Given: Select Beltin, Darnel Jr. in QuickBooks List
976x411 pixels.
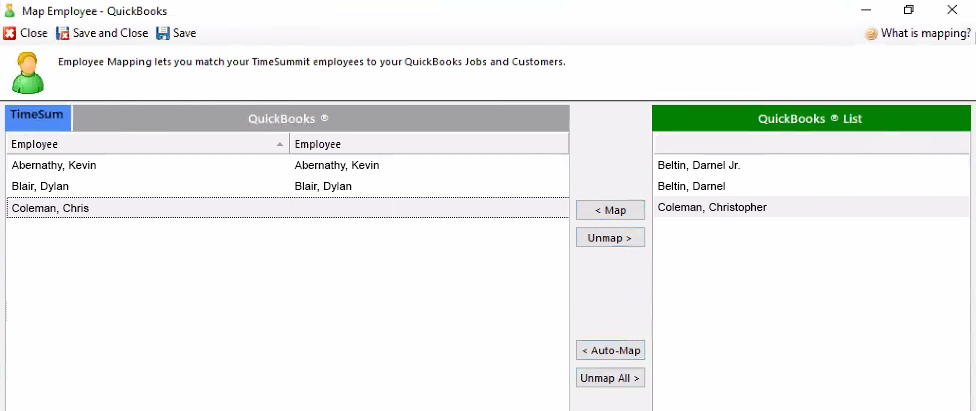Looking at the screenshot, I should [812, 166].
